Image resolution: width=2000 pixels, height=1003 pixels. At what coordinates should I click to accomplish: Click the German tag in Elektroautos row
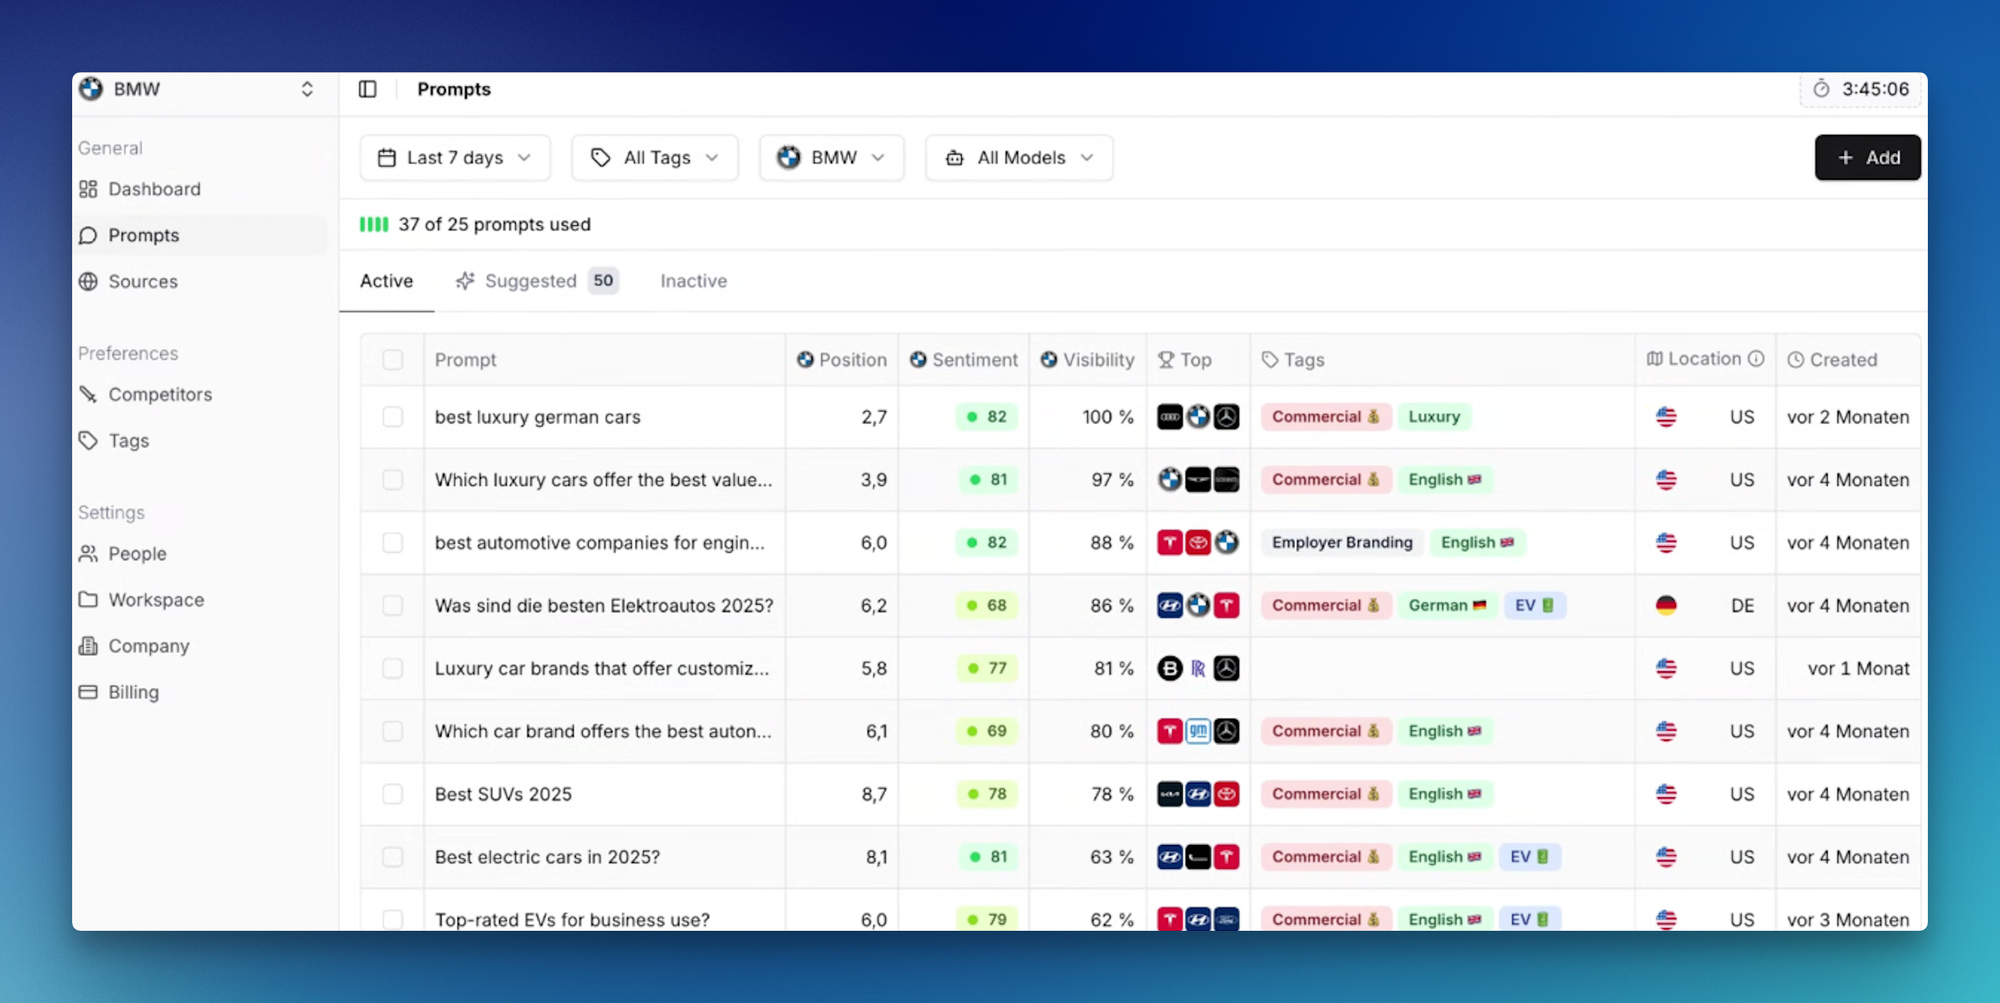coord(1447,606)
